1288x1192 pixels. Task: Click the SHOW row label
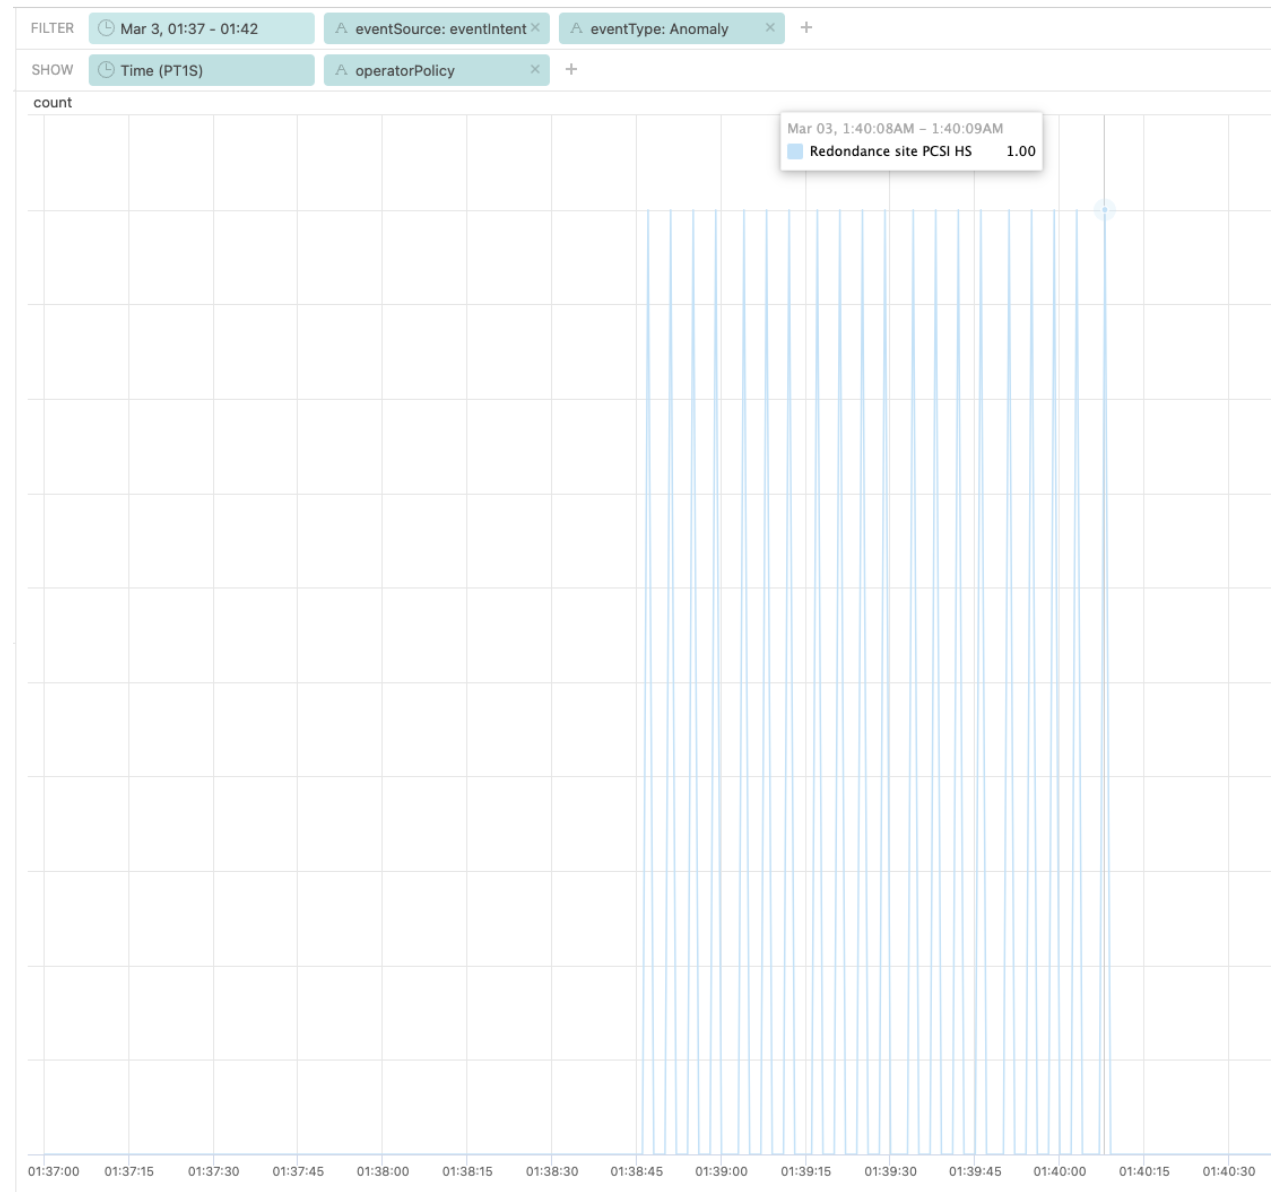(x=52, y=70)
